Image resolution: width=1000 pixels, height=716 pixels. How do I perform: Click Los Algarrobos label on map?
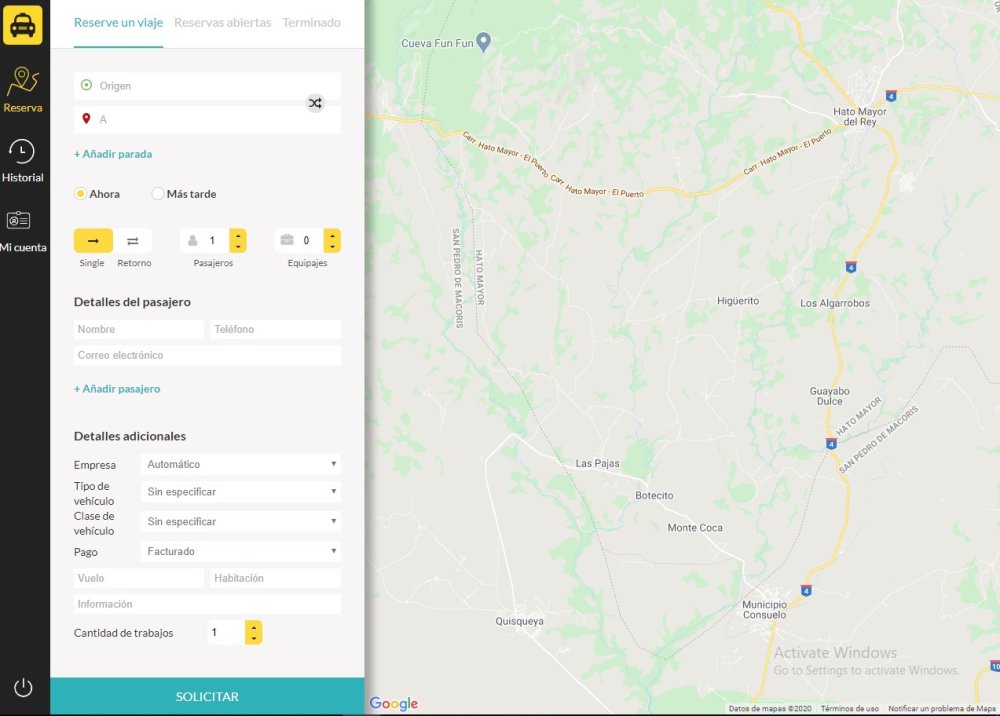point(835,303)
